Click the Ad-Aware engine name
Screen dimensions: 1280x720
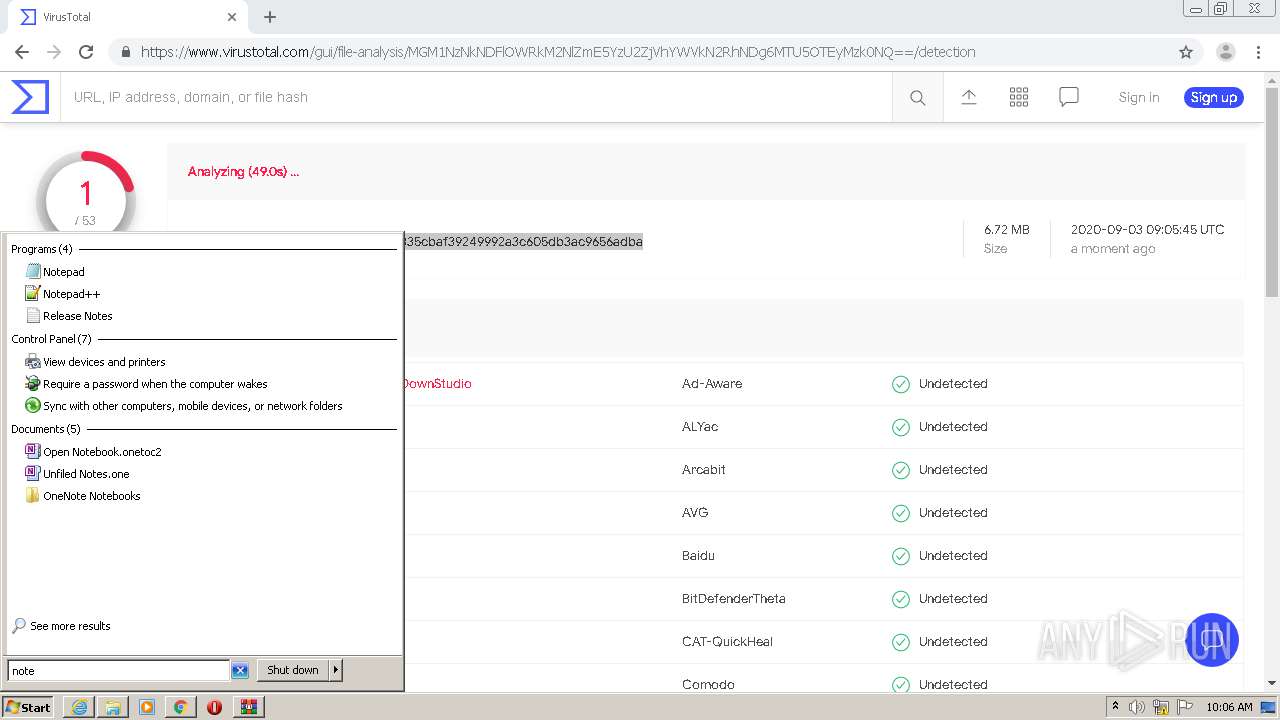[712, 384]
